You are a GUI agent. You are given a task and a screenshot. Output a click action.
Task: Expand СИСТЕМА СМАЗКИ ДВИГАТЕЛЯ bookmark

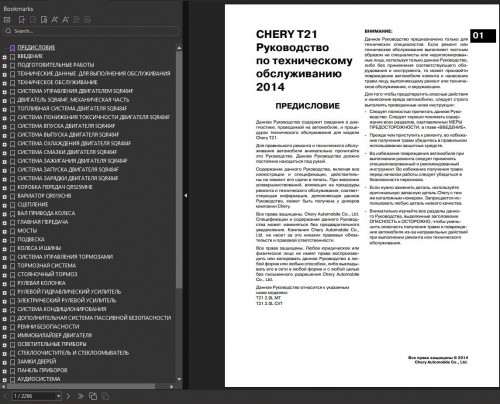pos(5,153)
